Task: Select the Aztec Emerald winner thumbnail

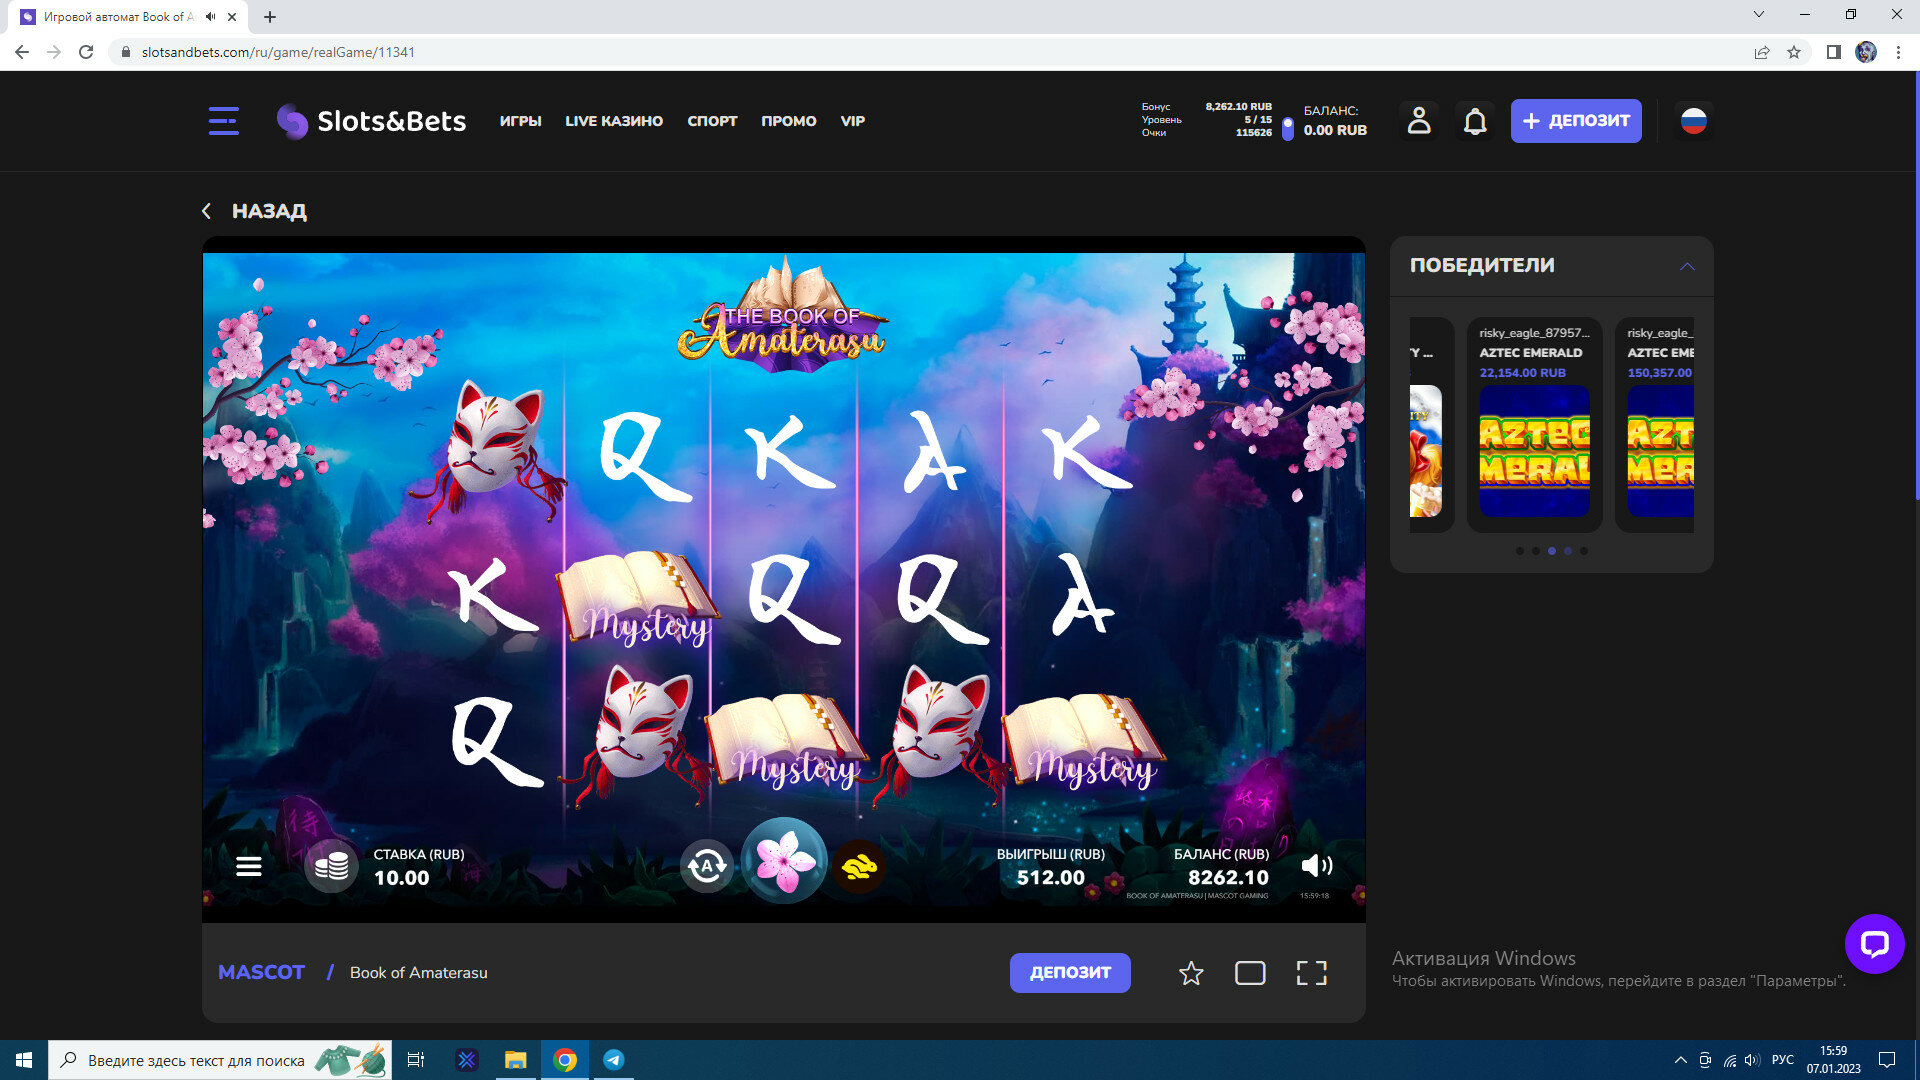Action: (1534, 450)
